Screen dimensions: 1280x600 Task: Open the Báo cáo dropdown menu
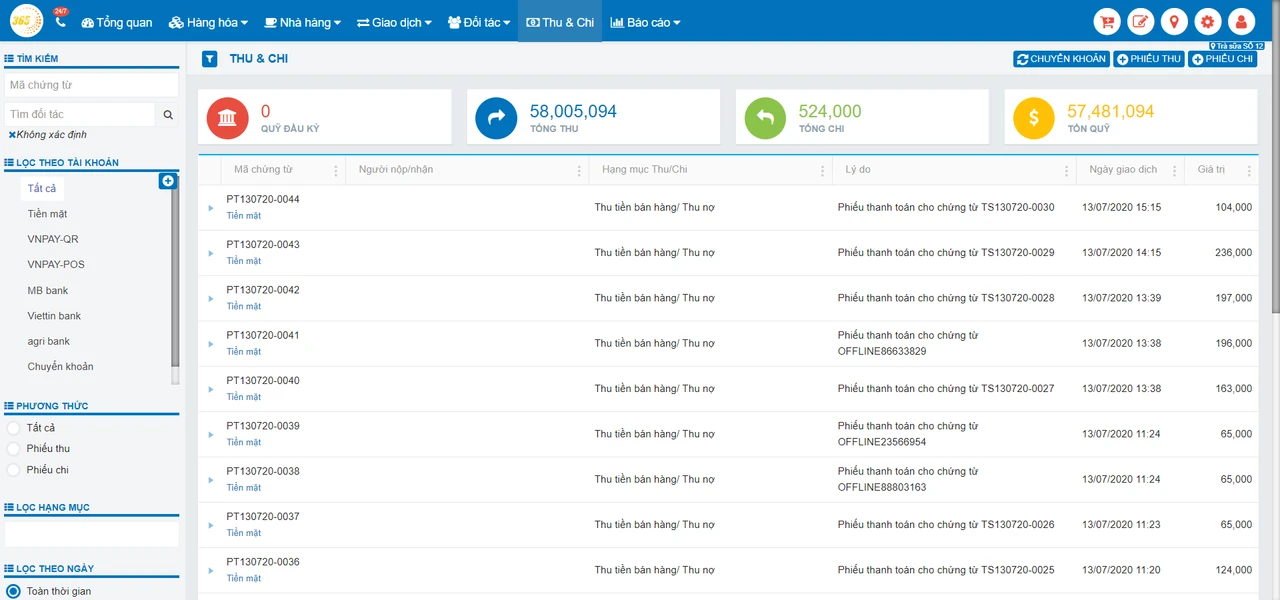[x=645, y=22]
